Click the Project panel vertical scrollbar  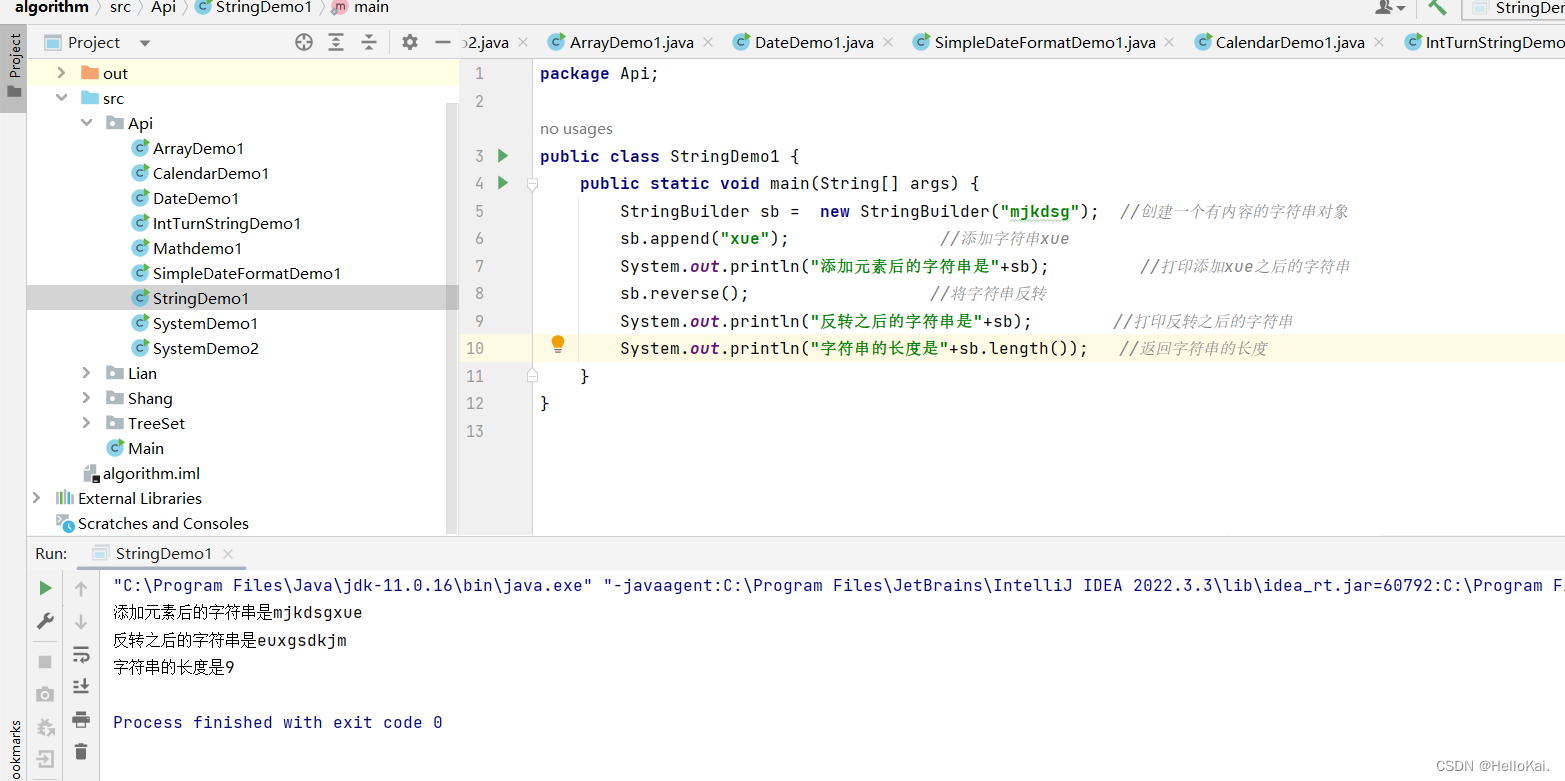point(452,317)
